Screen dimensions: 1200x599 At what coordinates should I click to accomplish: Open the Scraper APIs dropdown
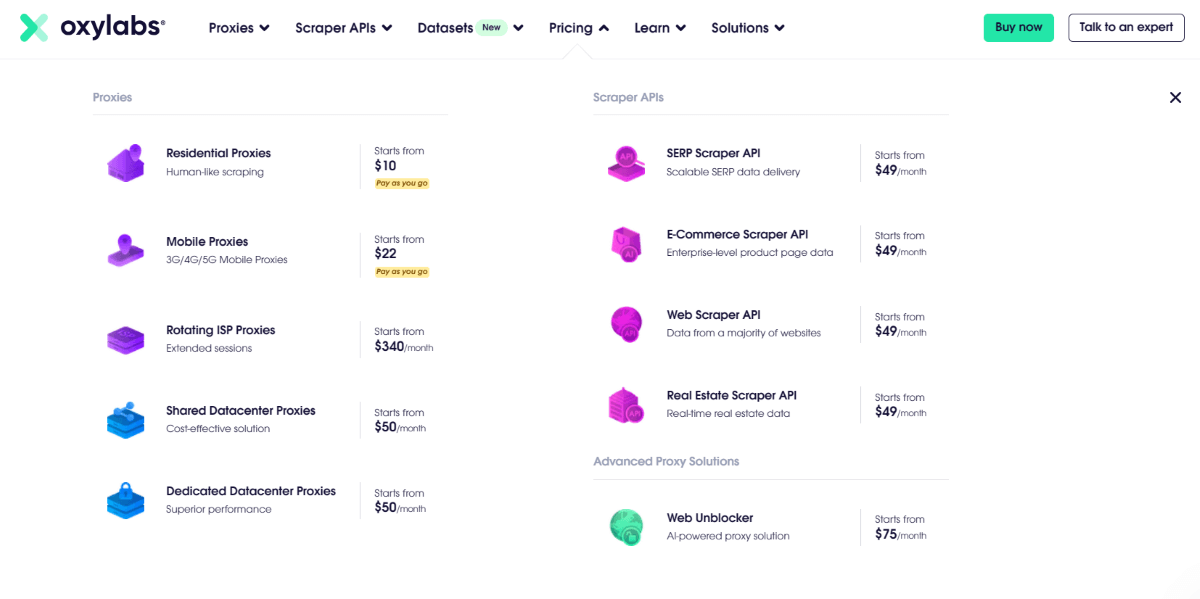click(343, 28)
